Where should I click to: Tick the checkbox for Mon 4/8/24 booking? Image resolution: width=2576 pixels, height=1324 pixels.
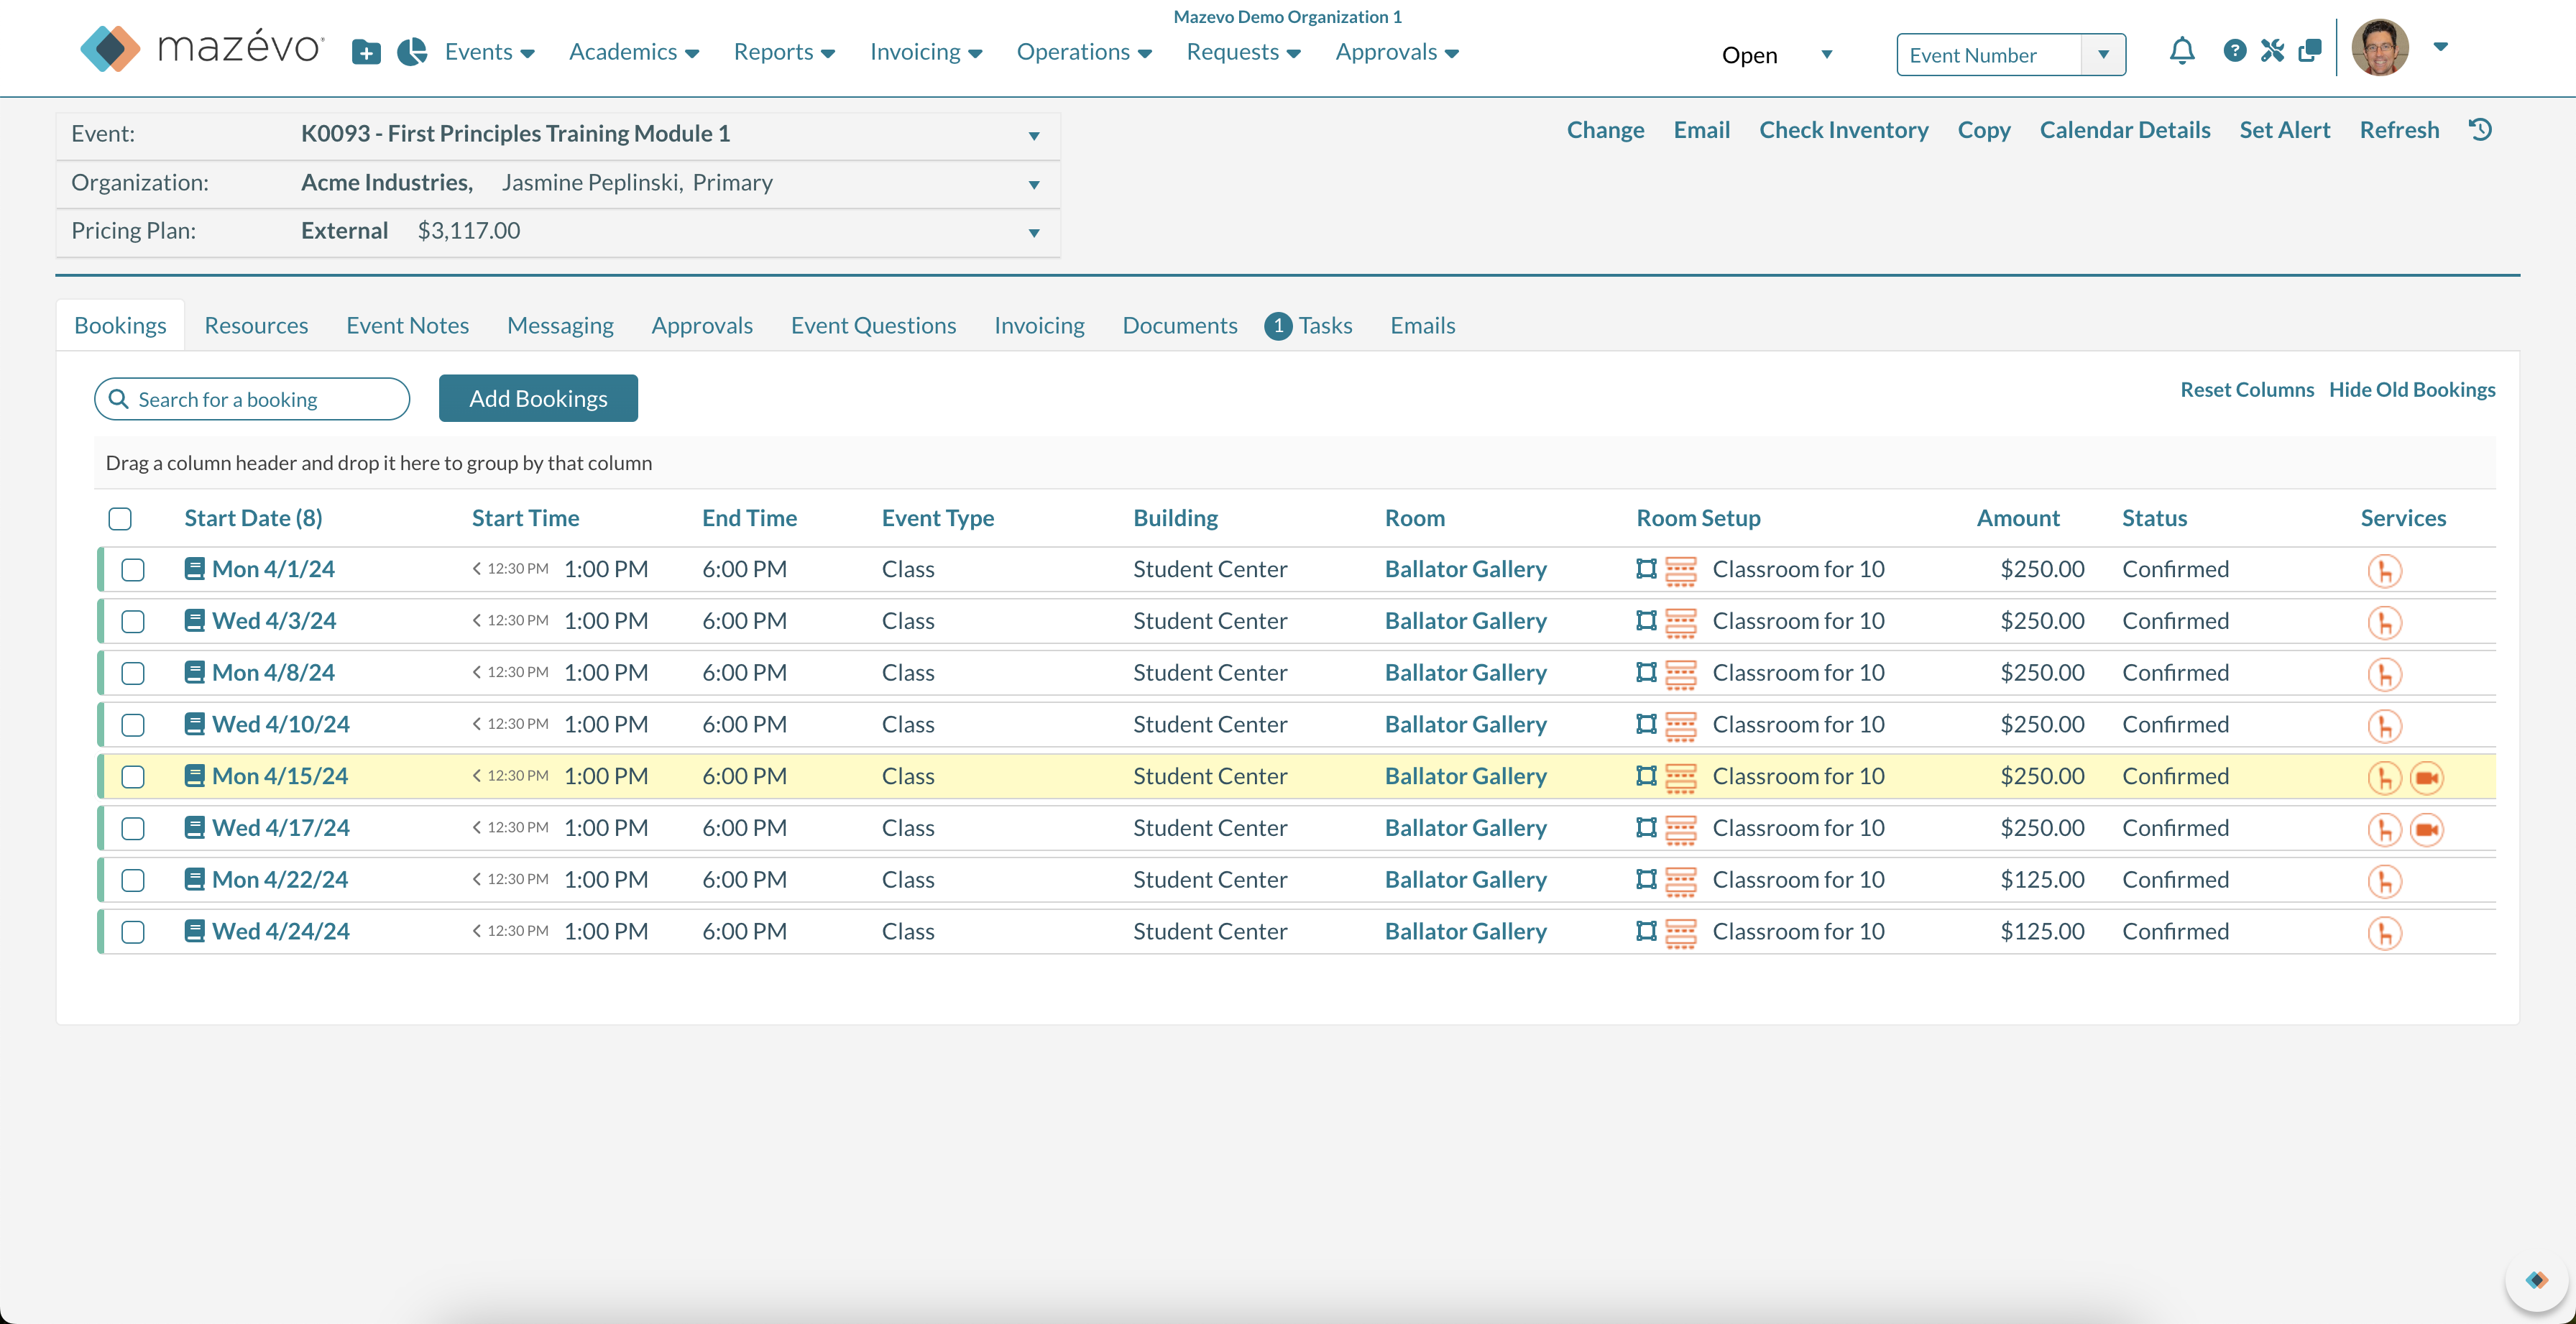point(133,673)
